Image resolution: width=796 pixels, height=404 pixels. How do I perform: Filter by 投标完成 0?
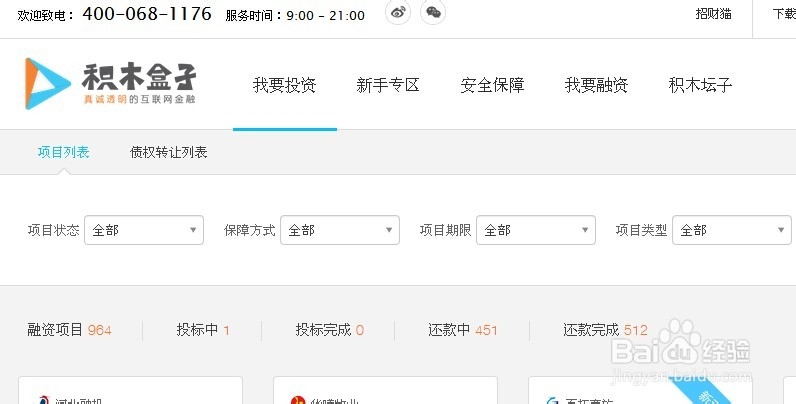(x=330, y=330)
